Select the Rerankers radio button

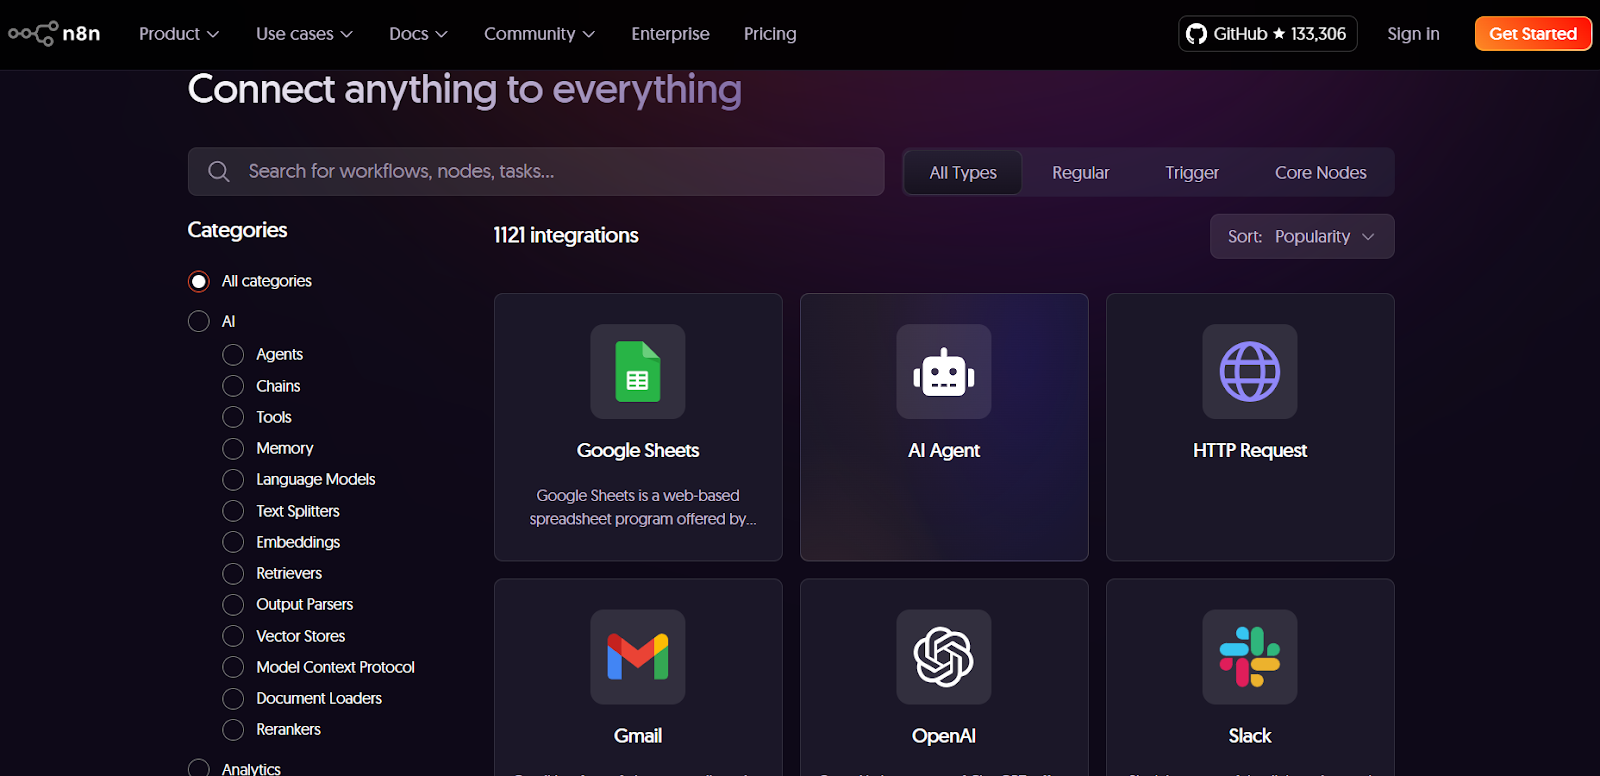(x=233, y=730)
